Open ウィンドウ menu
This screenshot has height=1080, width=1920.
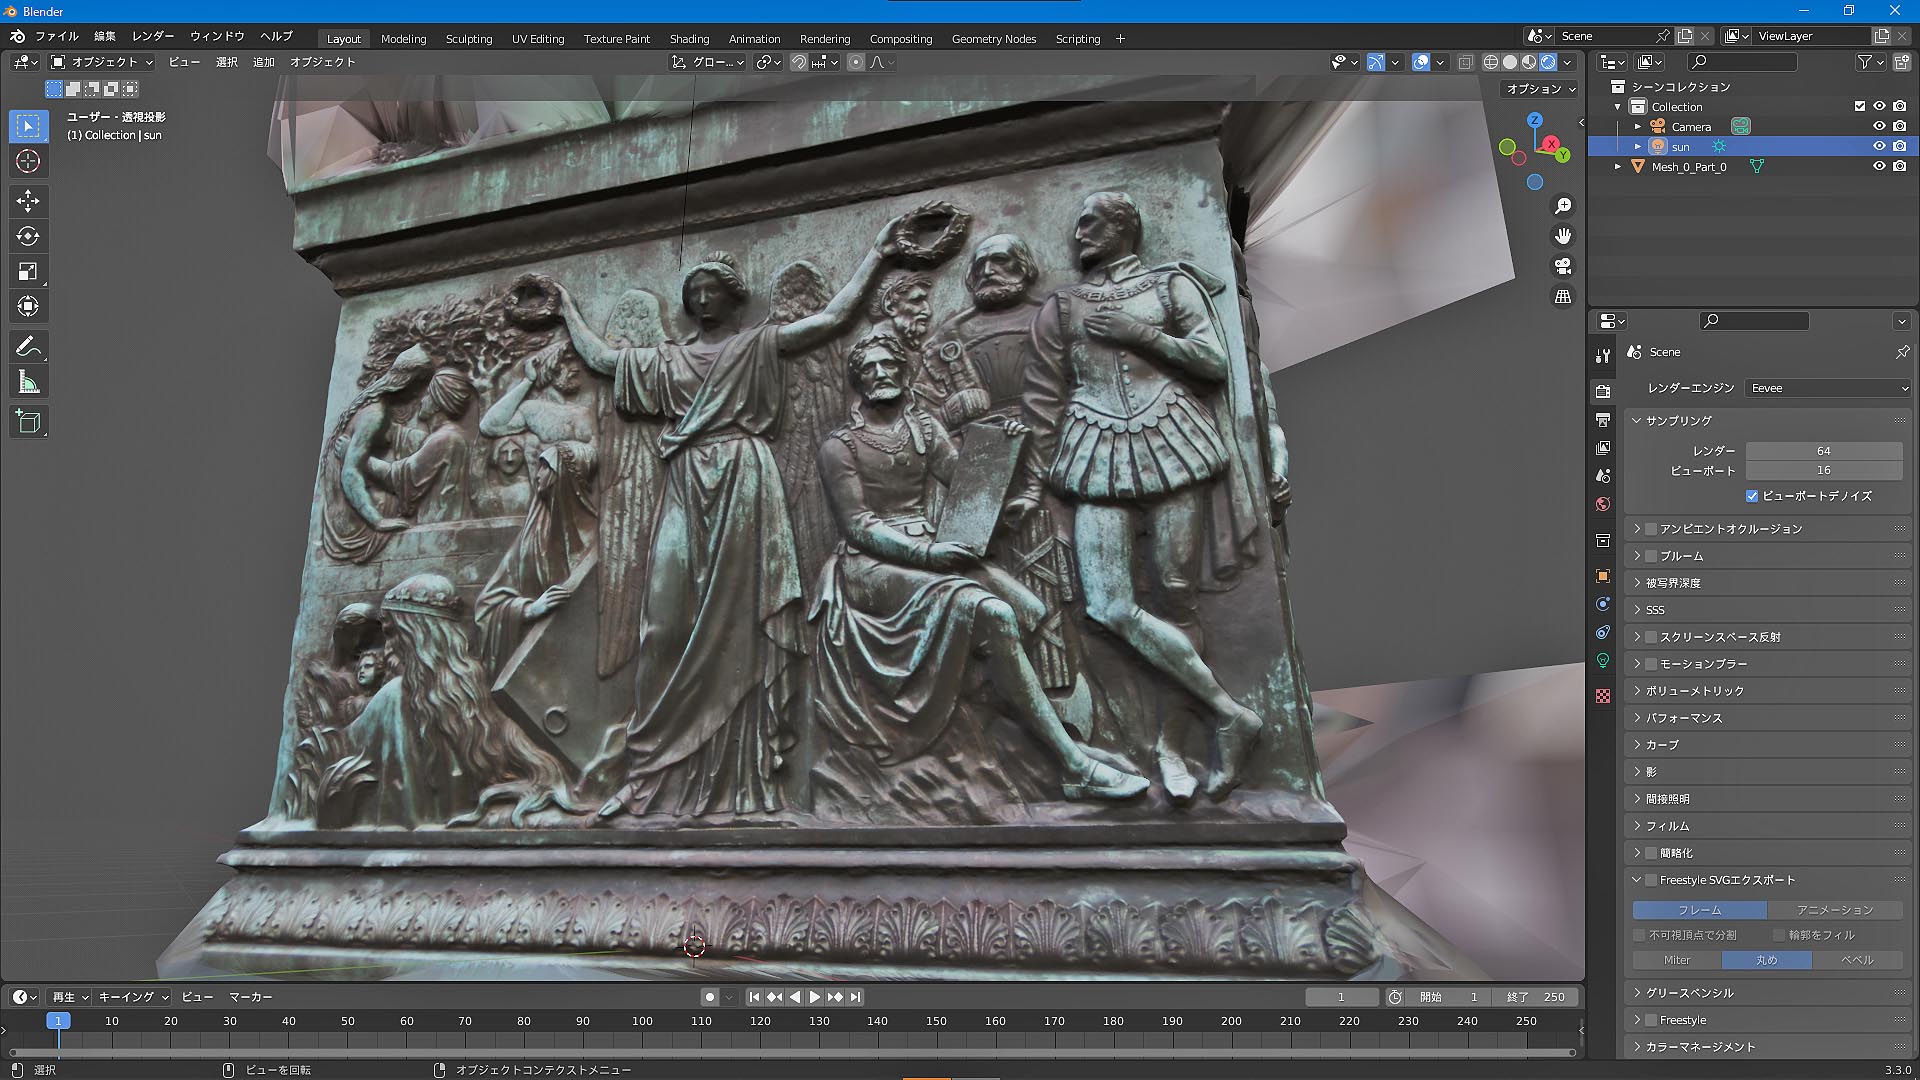[217, 36]
